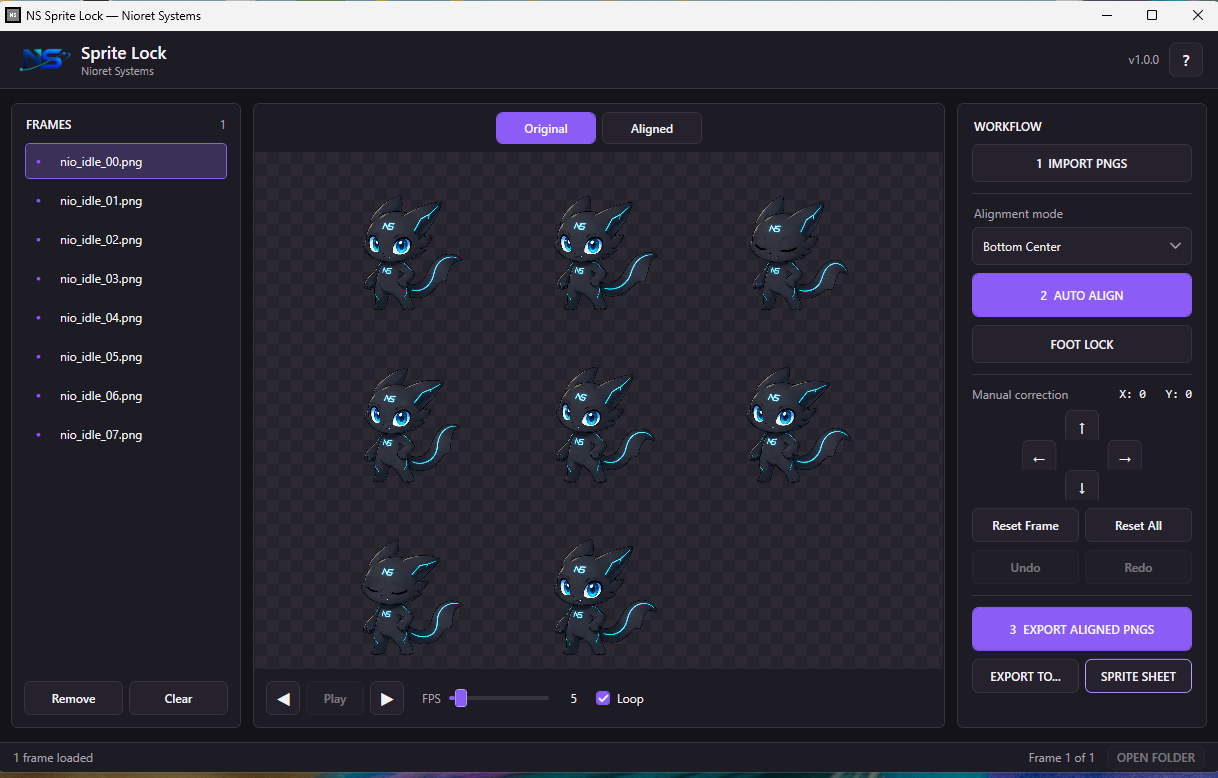Click the 'Y: 0' offset readout

pyautogui.click(x=1178, y=394)
